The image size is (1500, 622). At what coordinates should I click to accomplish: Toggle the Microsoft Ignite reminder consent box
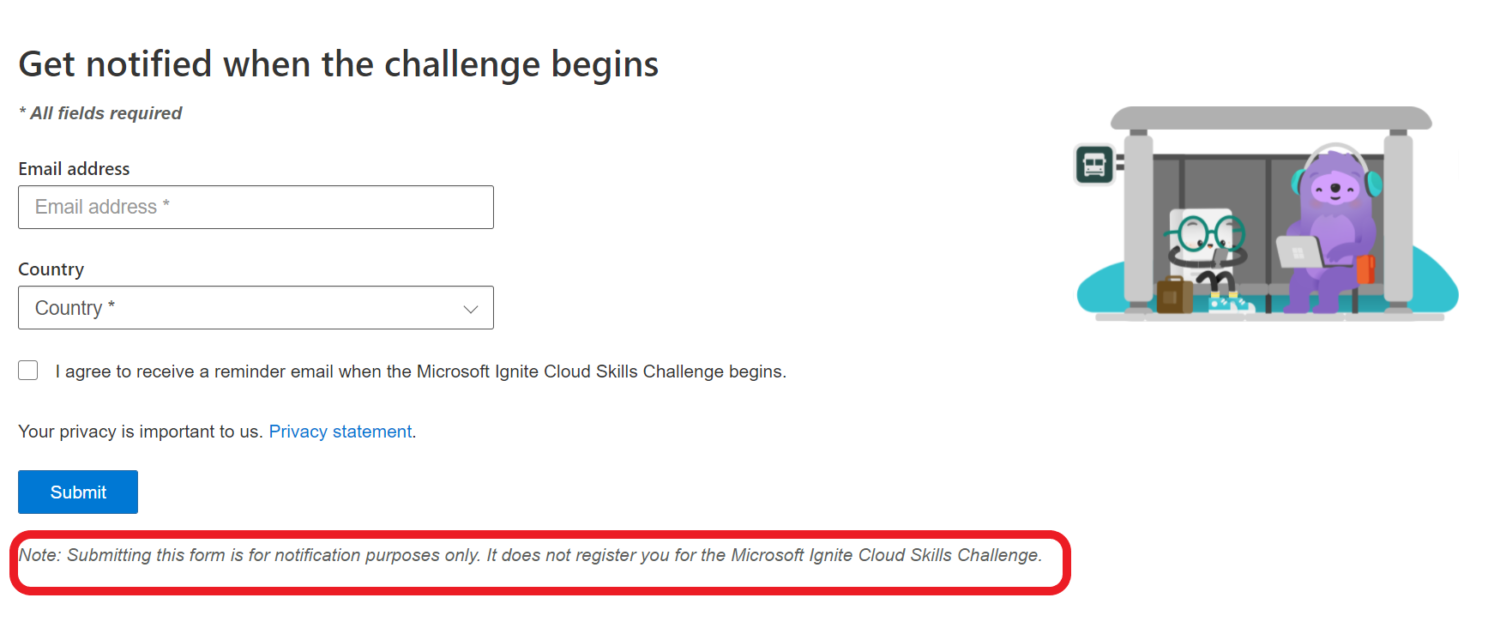pos(27,370)
